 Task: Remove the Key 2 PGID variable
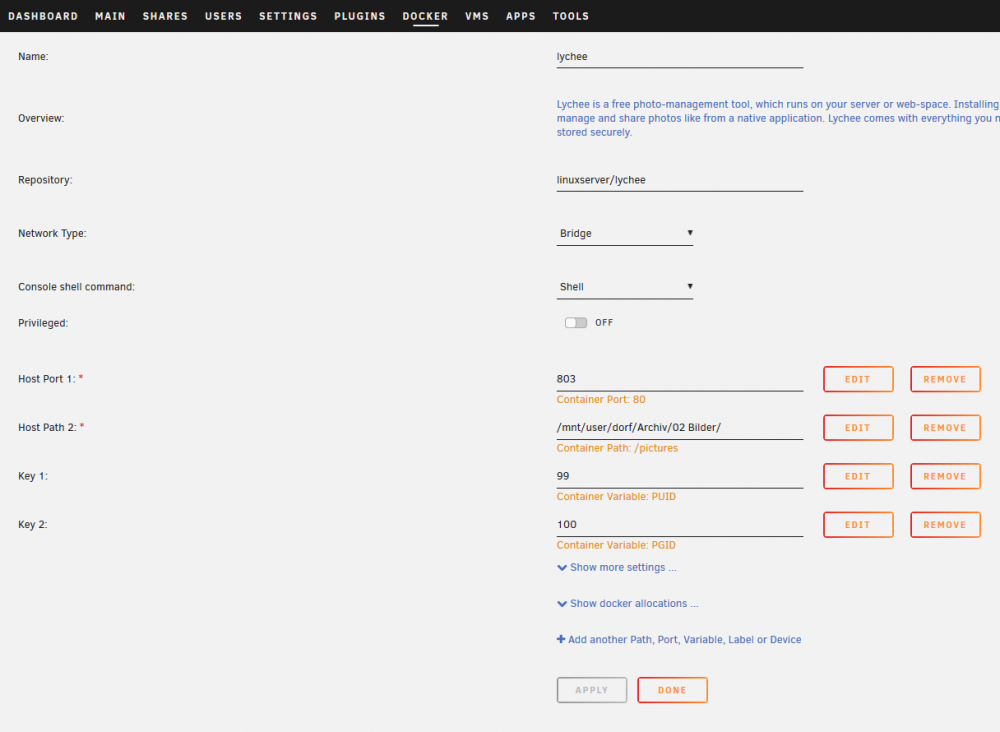click(x=945, y=525)
